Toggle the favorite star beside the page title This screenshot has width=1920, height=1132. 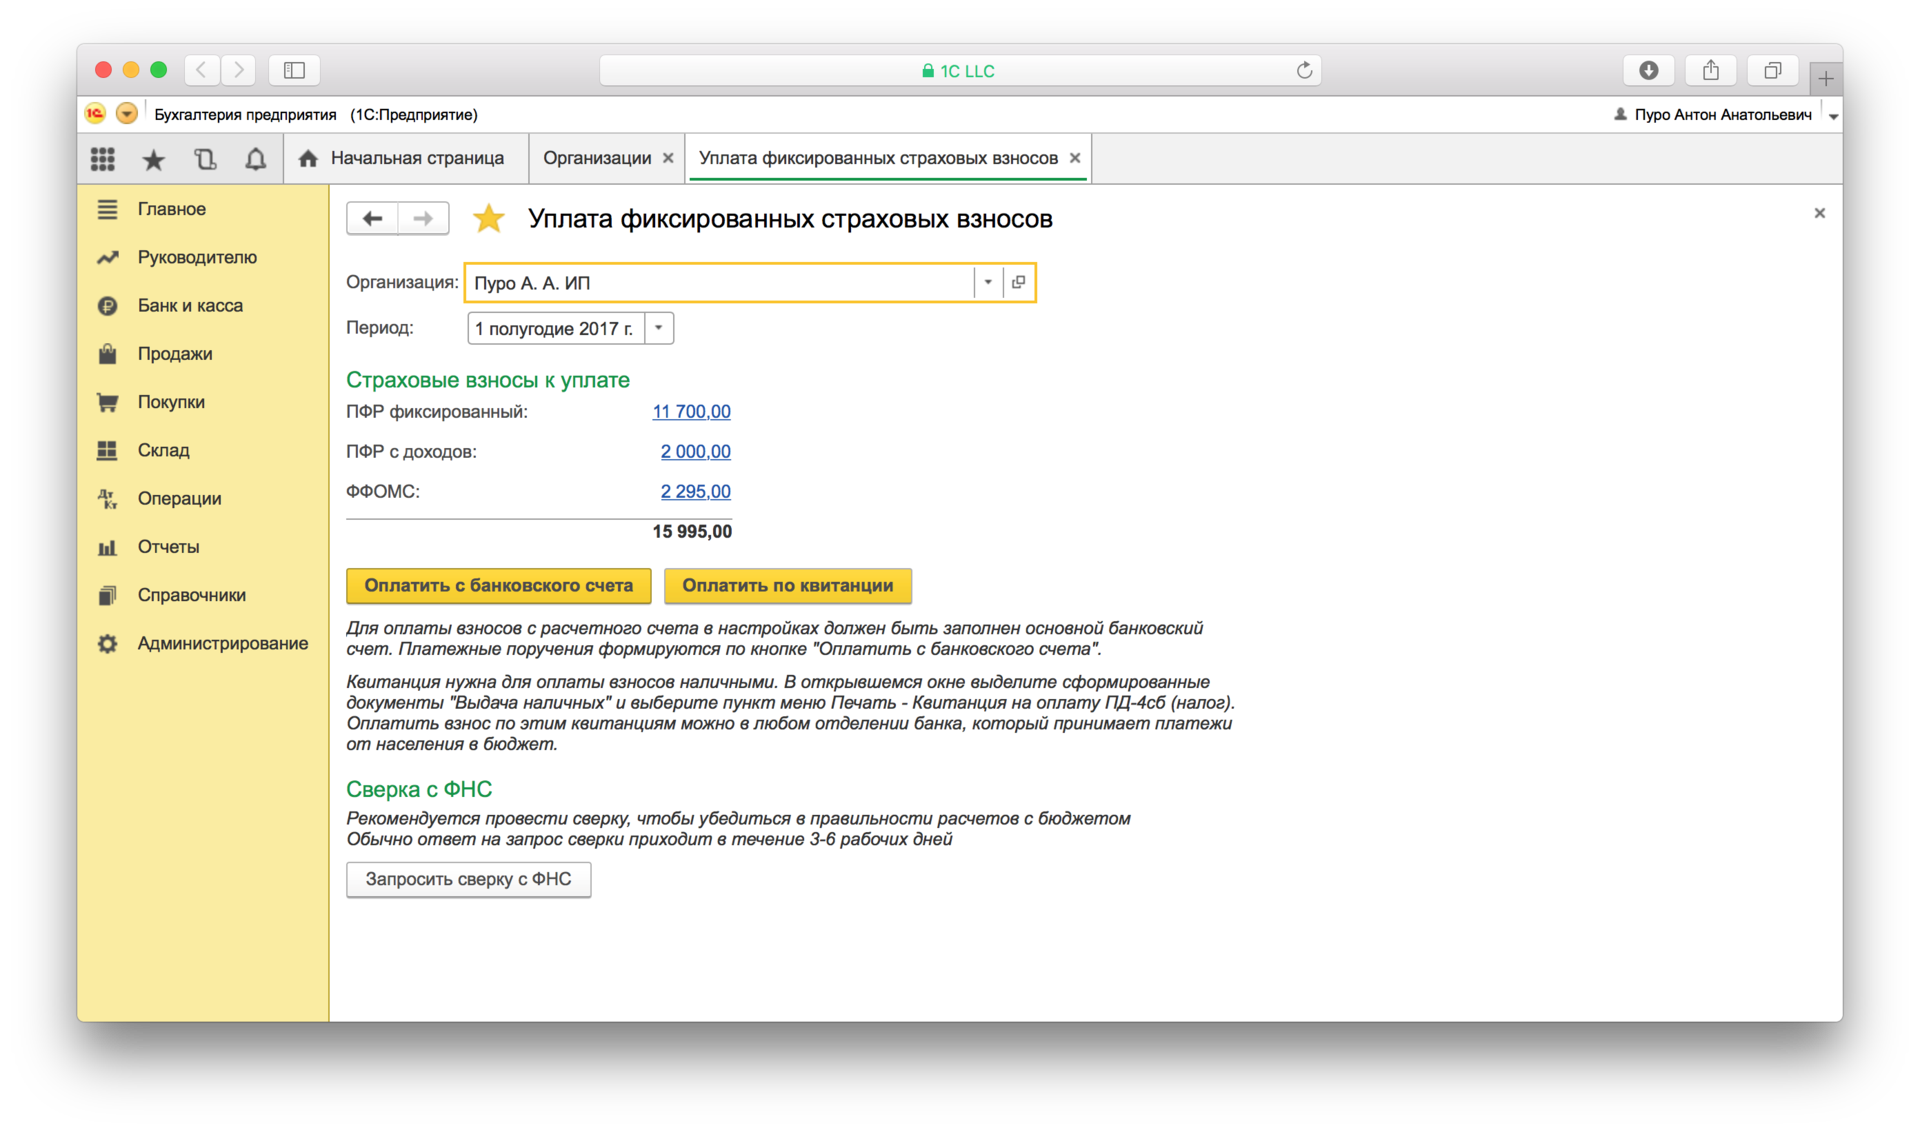[x=488, y=219]
